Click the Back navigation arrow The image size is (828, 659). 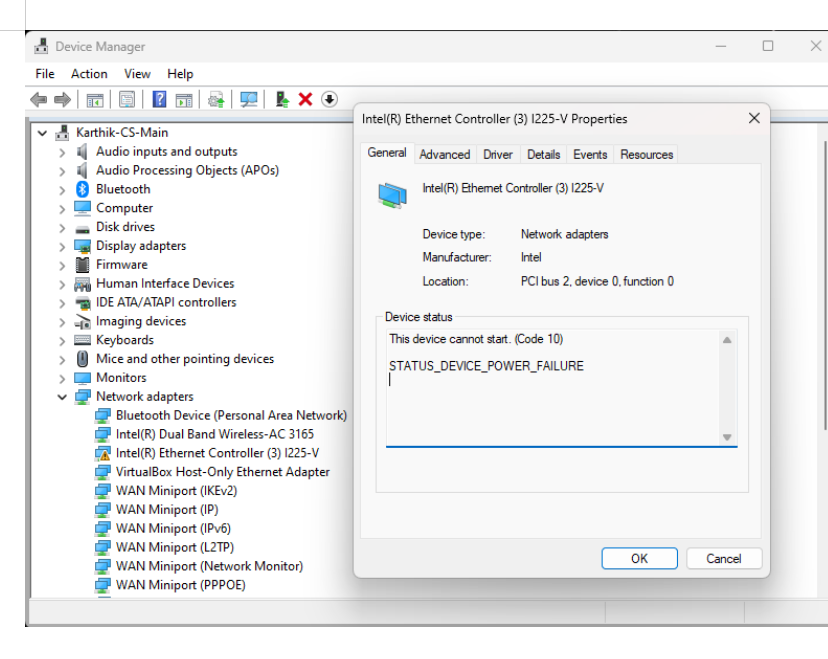pyautogui.click(x=38, y=98)
